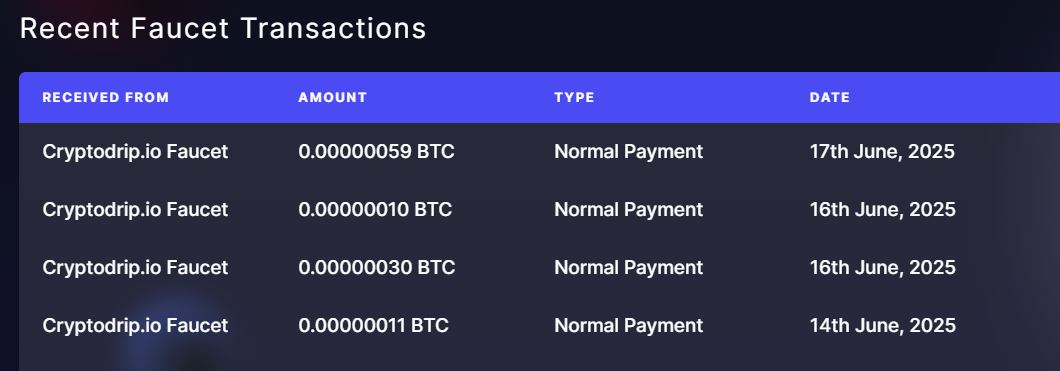Click the Type column header

(x=574, y=97)
